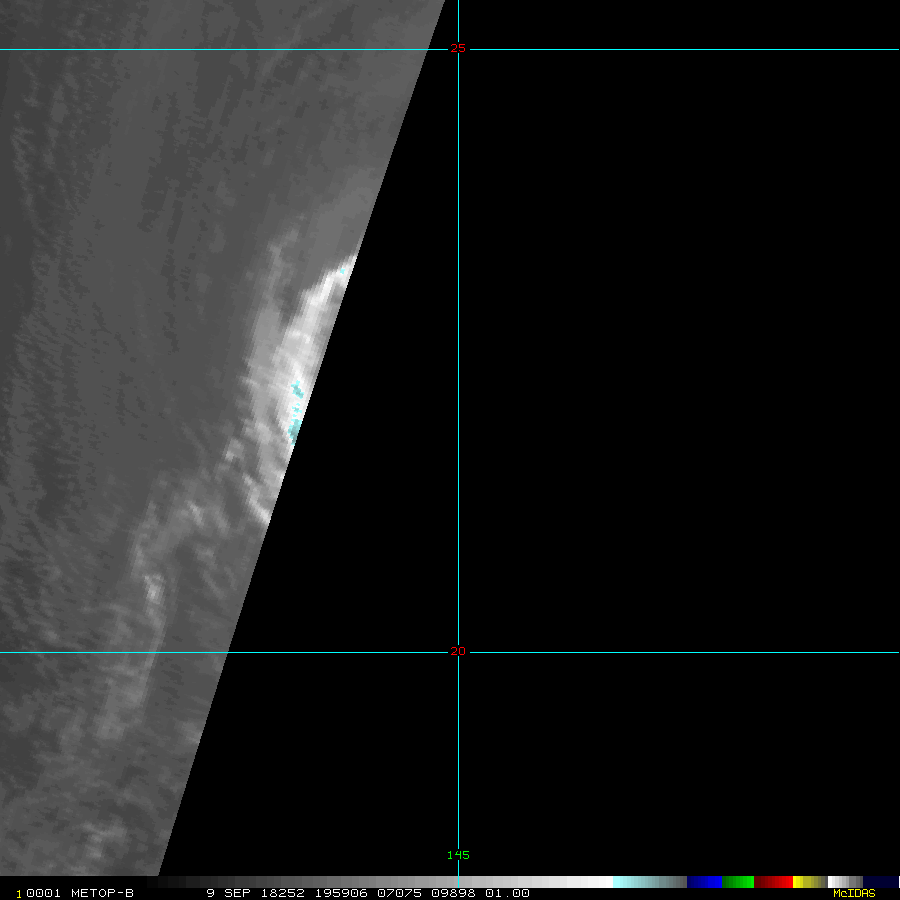Pick the green segment of color bar

coord(738,882)
